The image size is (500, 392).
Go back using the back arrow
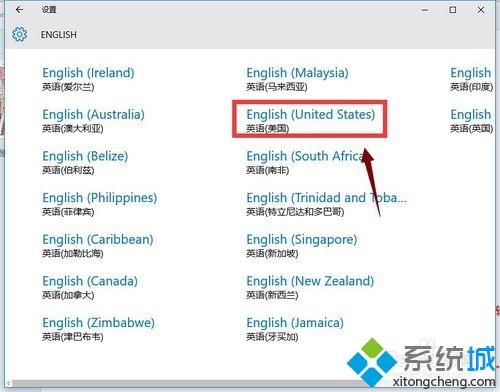[19, 10]
